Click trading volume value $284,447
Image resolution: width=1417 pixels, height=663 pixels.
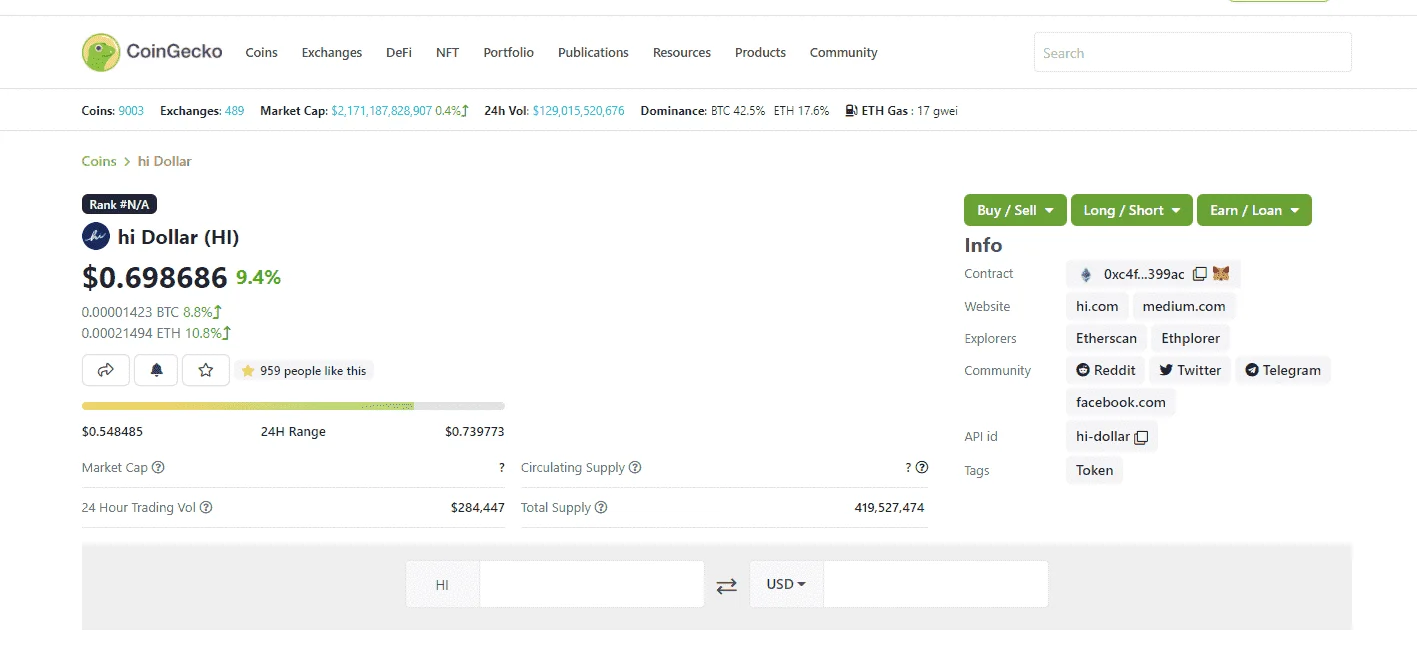[x=478, y=508]
